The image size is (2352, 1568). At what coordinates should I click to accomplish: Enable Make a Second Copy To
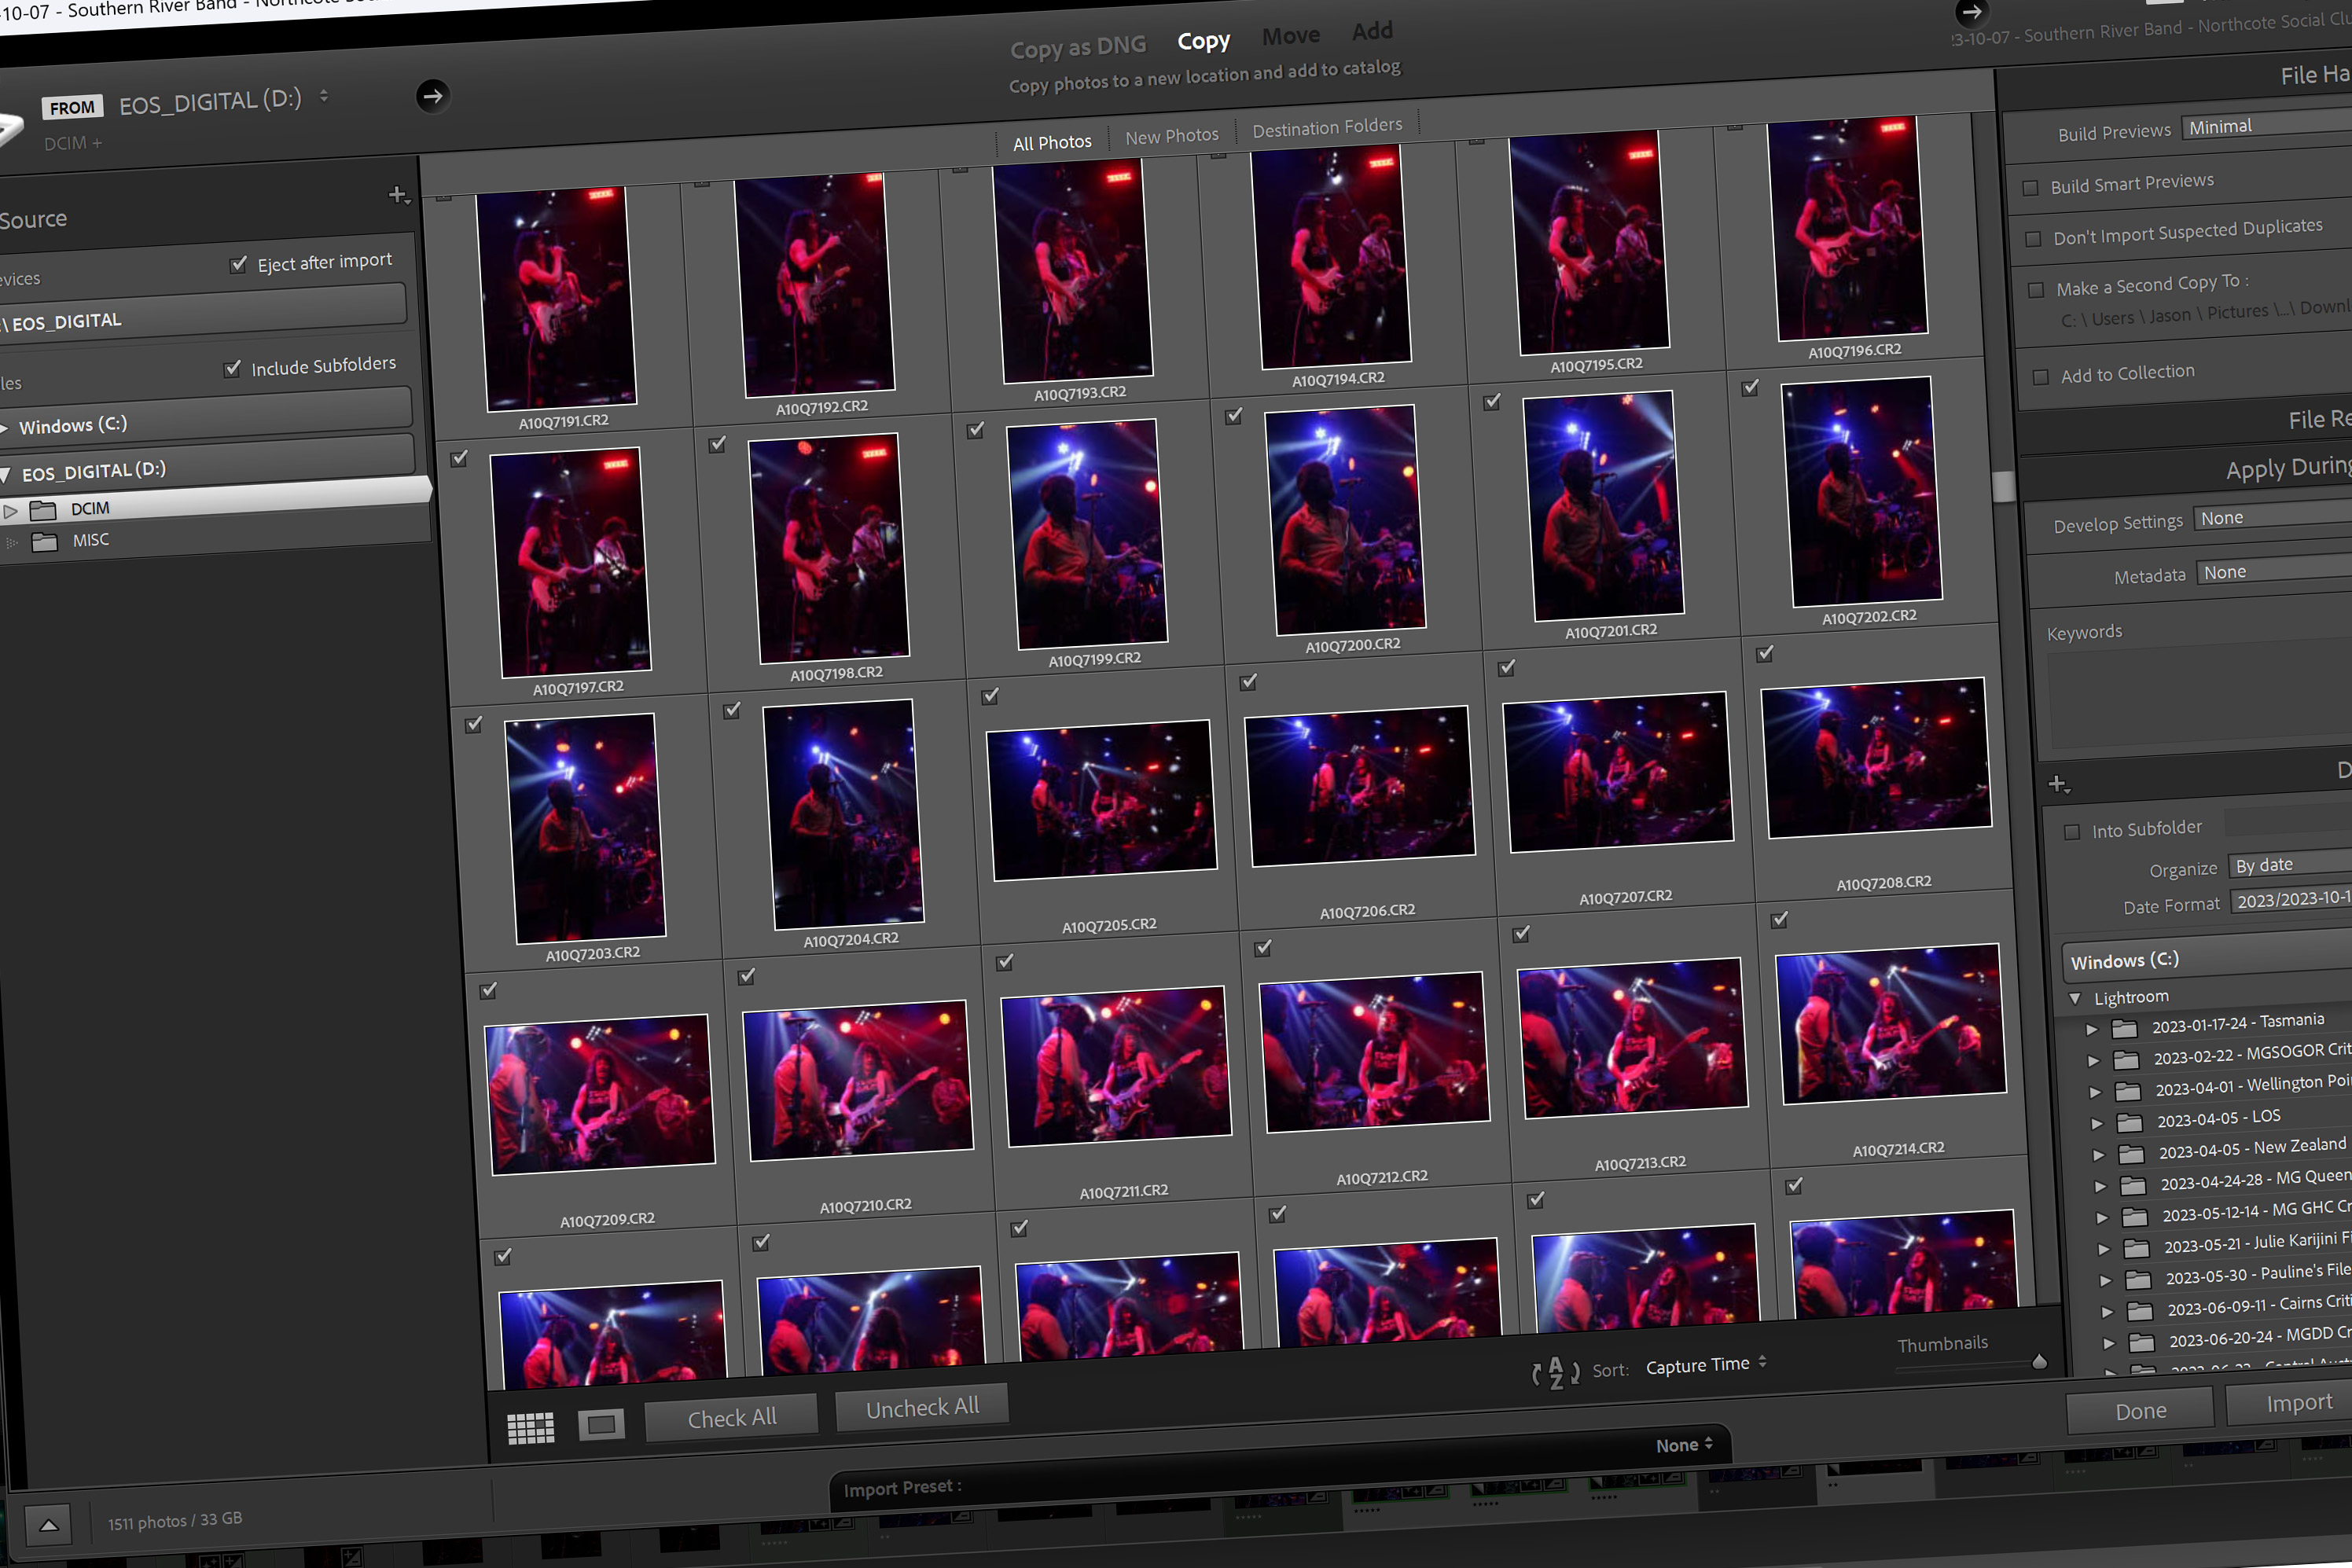coord(2036,290)
